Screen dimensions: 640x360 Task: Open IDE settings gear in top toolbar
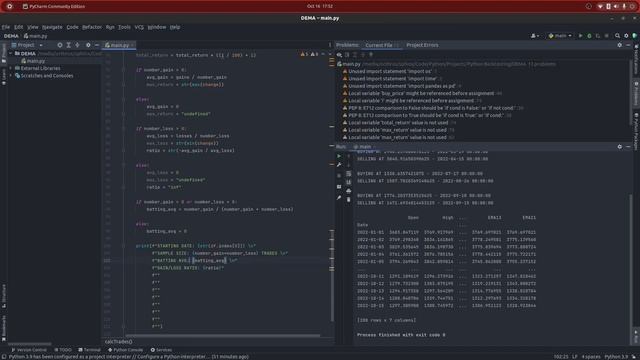(x=626, y=36)
